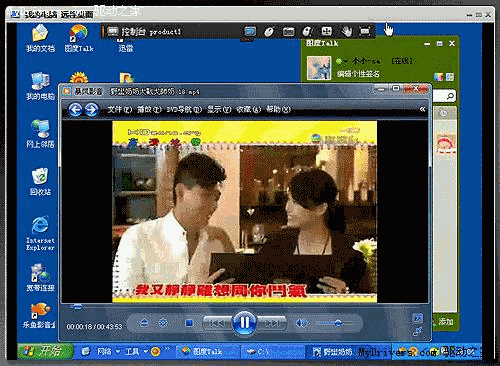
Task: Stop playback with the square stop button
Action: pos(189,323)
